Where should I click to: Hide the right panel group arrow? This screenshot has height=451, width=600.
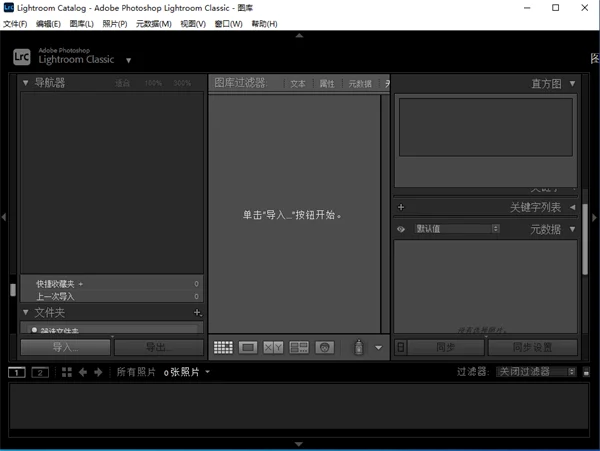(594, 217)
